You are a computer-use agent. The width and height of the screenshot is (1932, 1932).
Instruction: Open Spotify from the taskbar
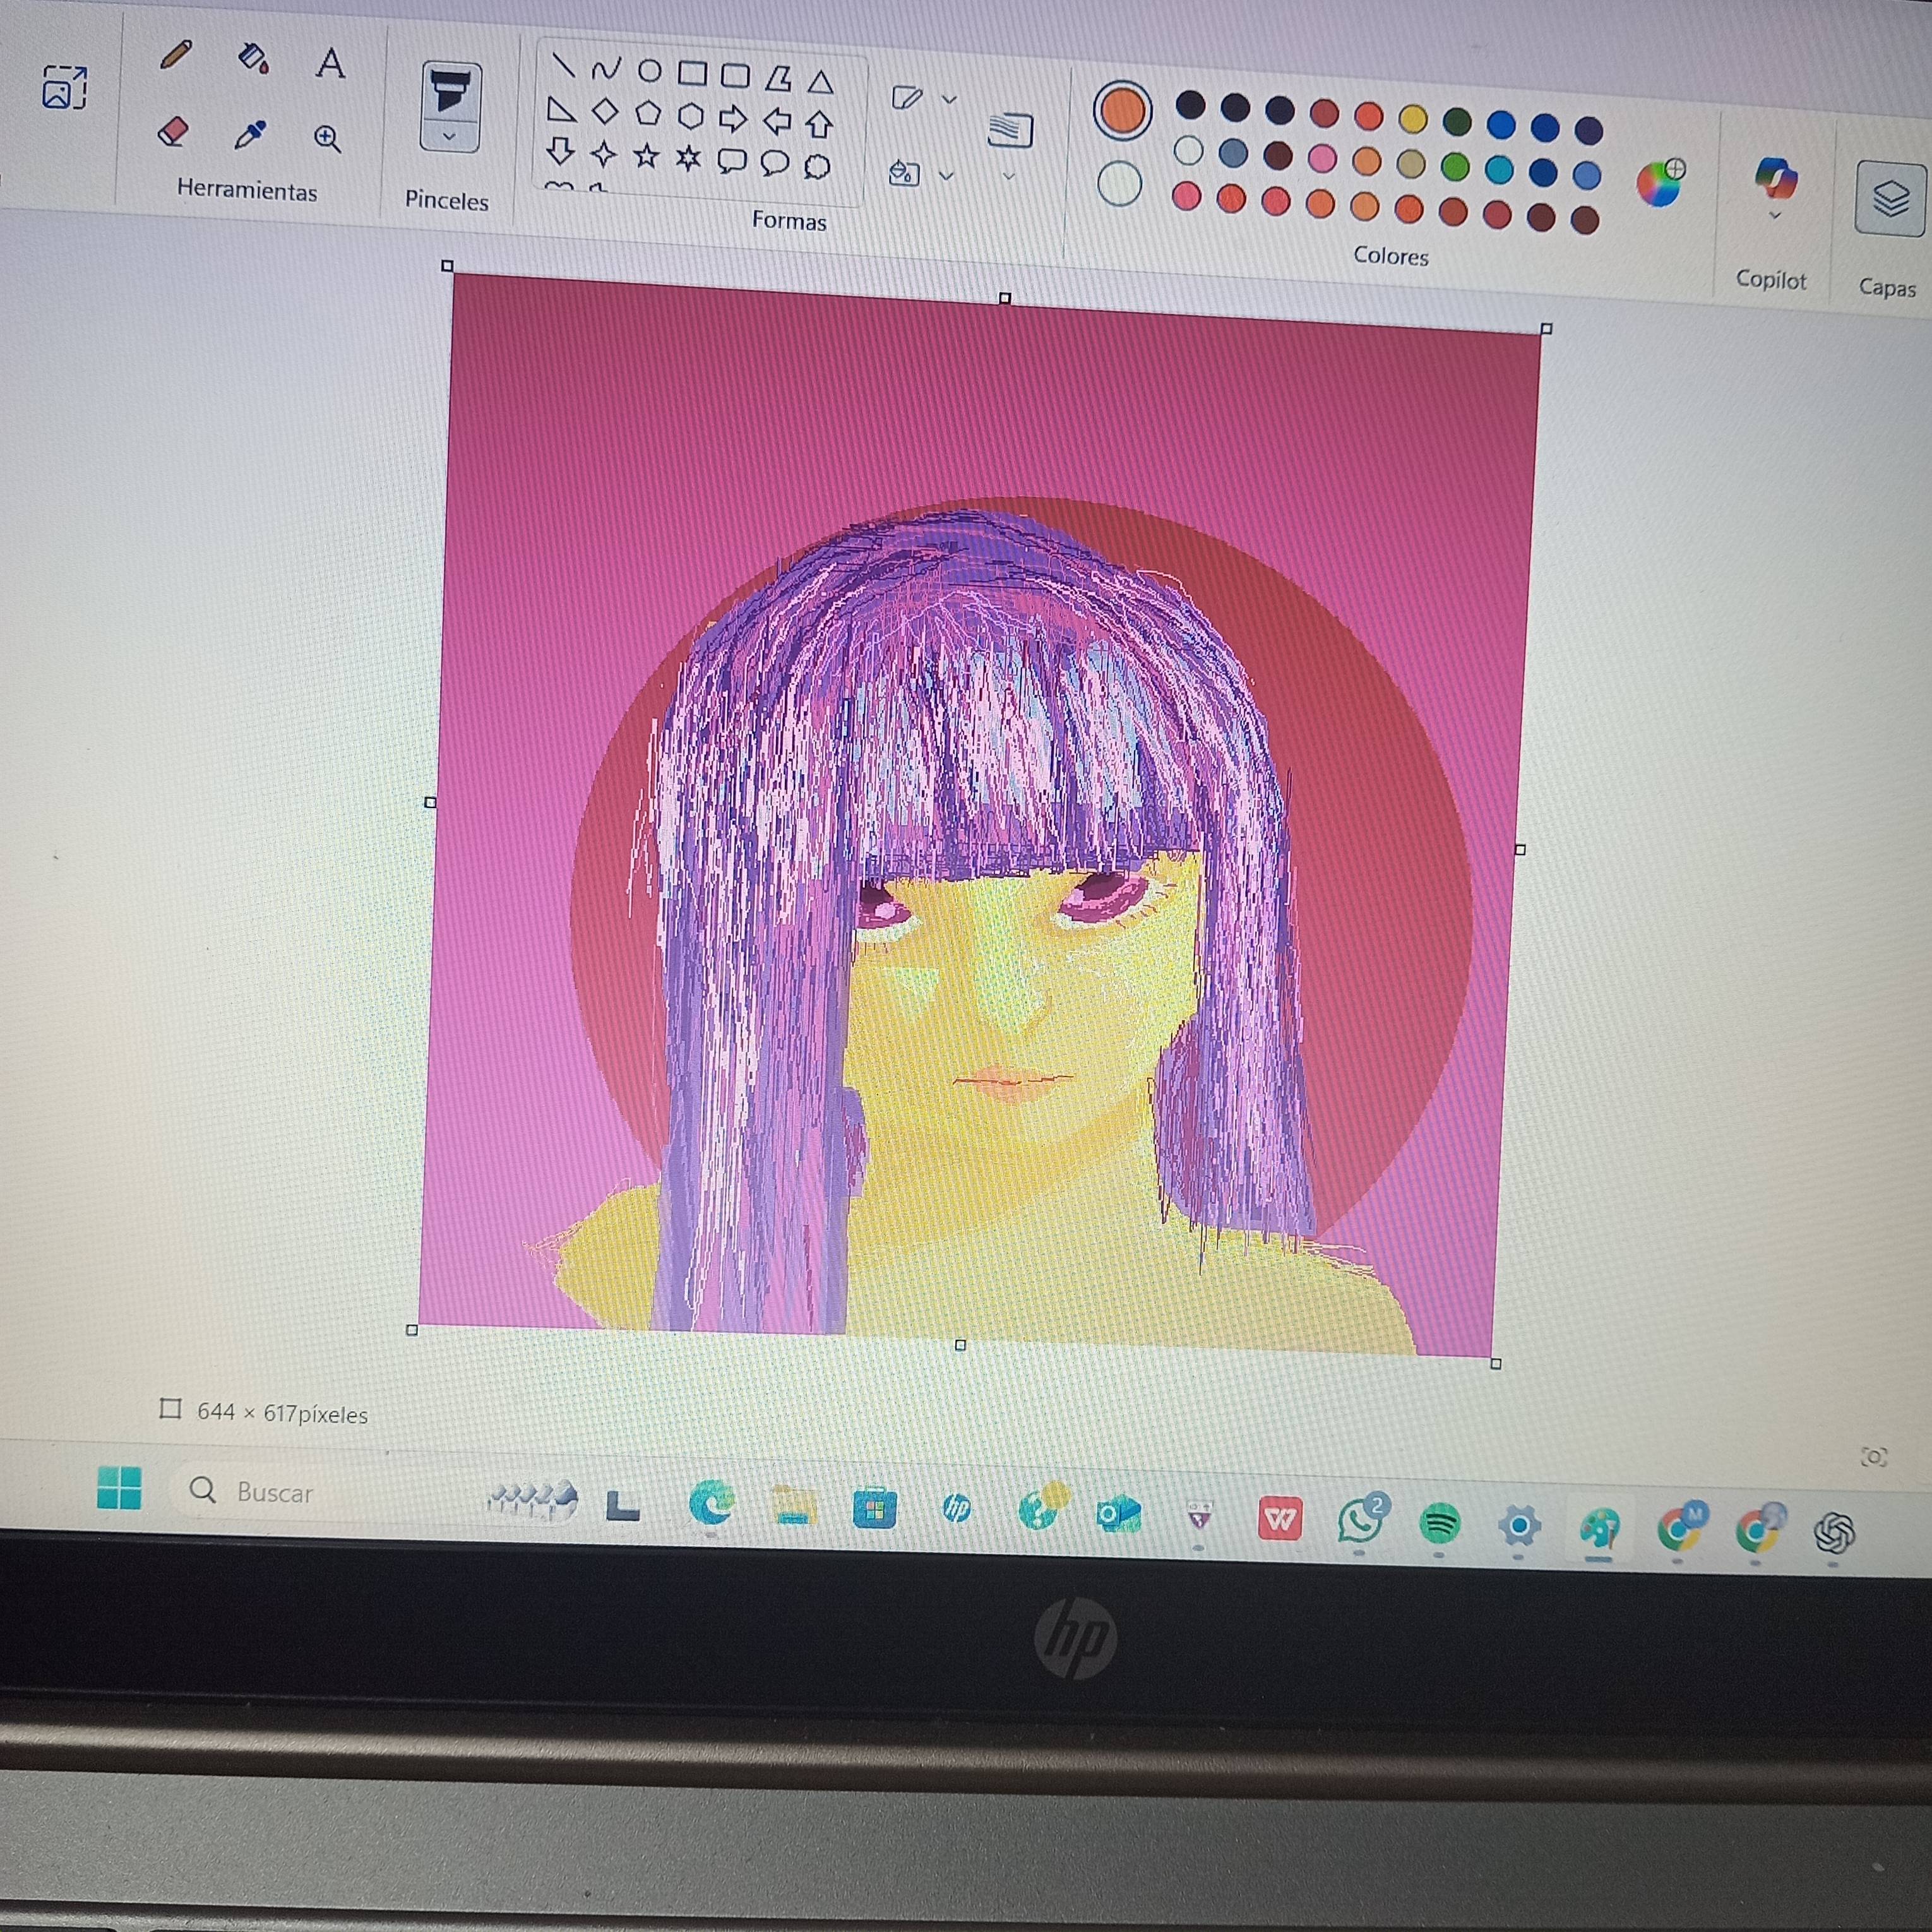pyautogui.click(x=1439, y=1524)
